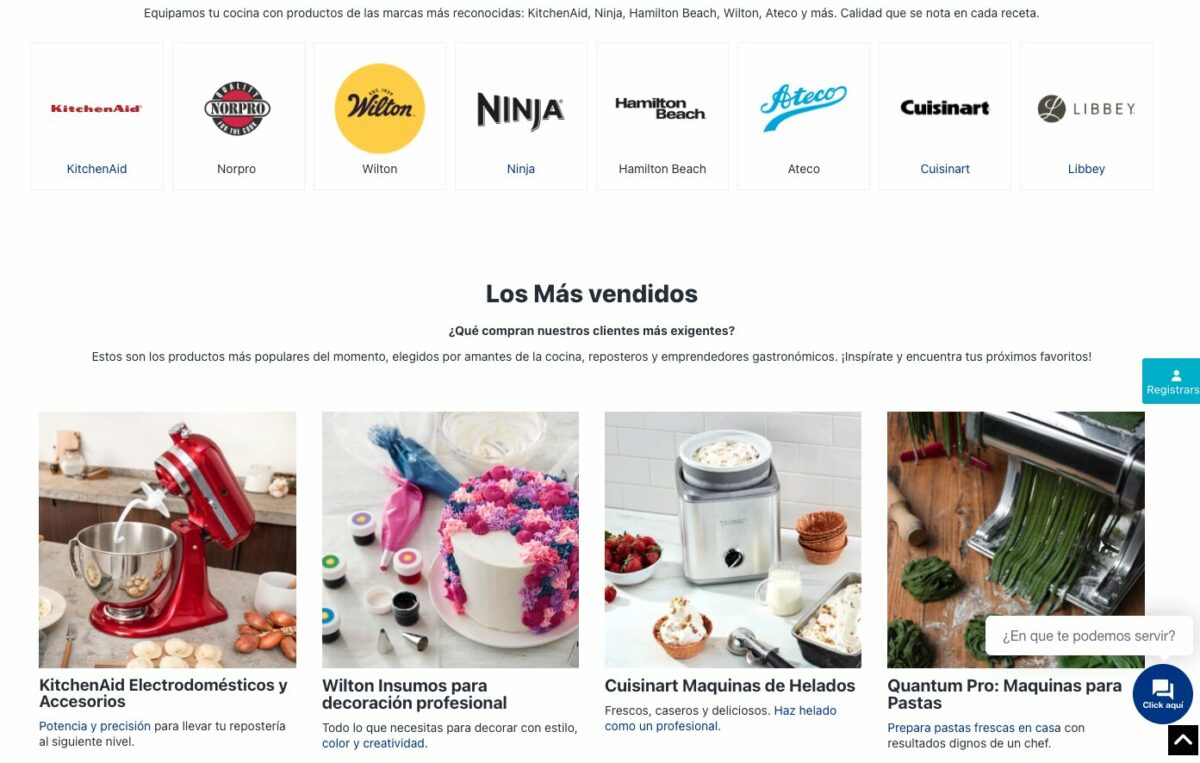Click the Ninja brand logo
1200x763 pixels.
(x=521, y=110)
